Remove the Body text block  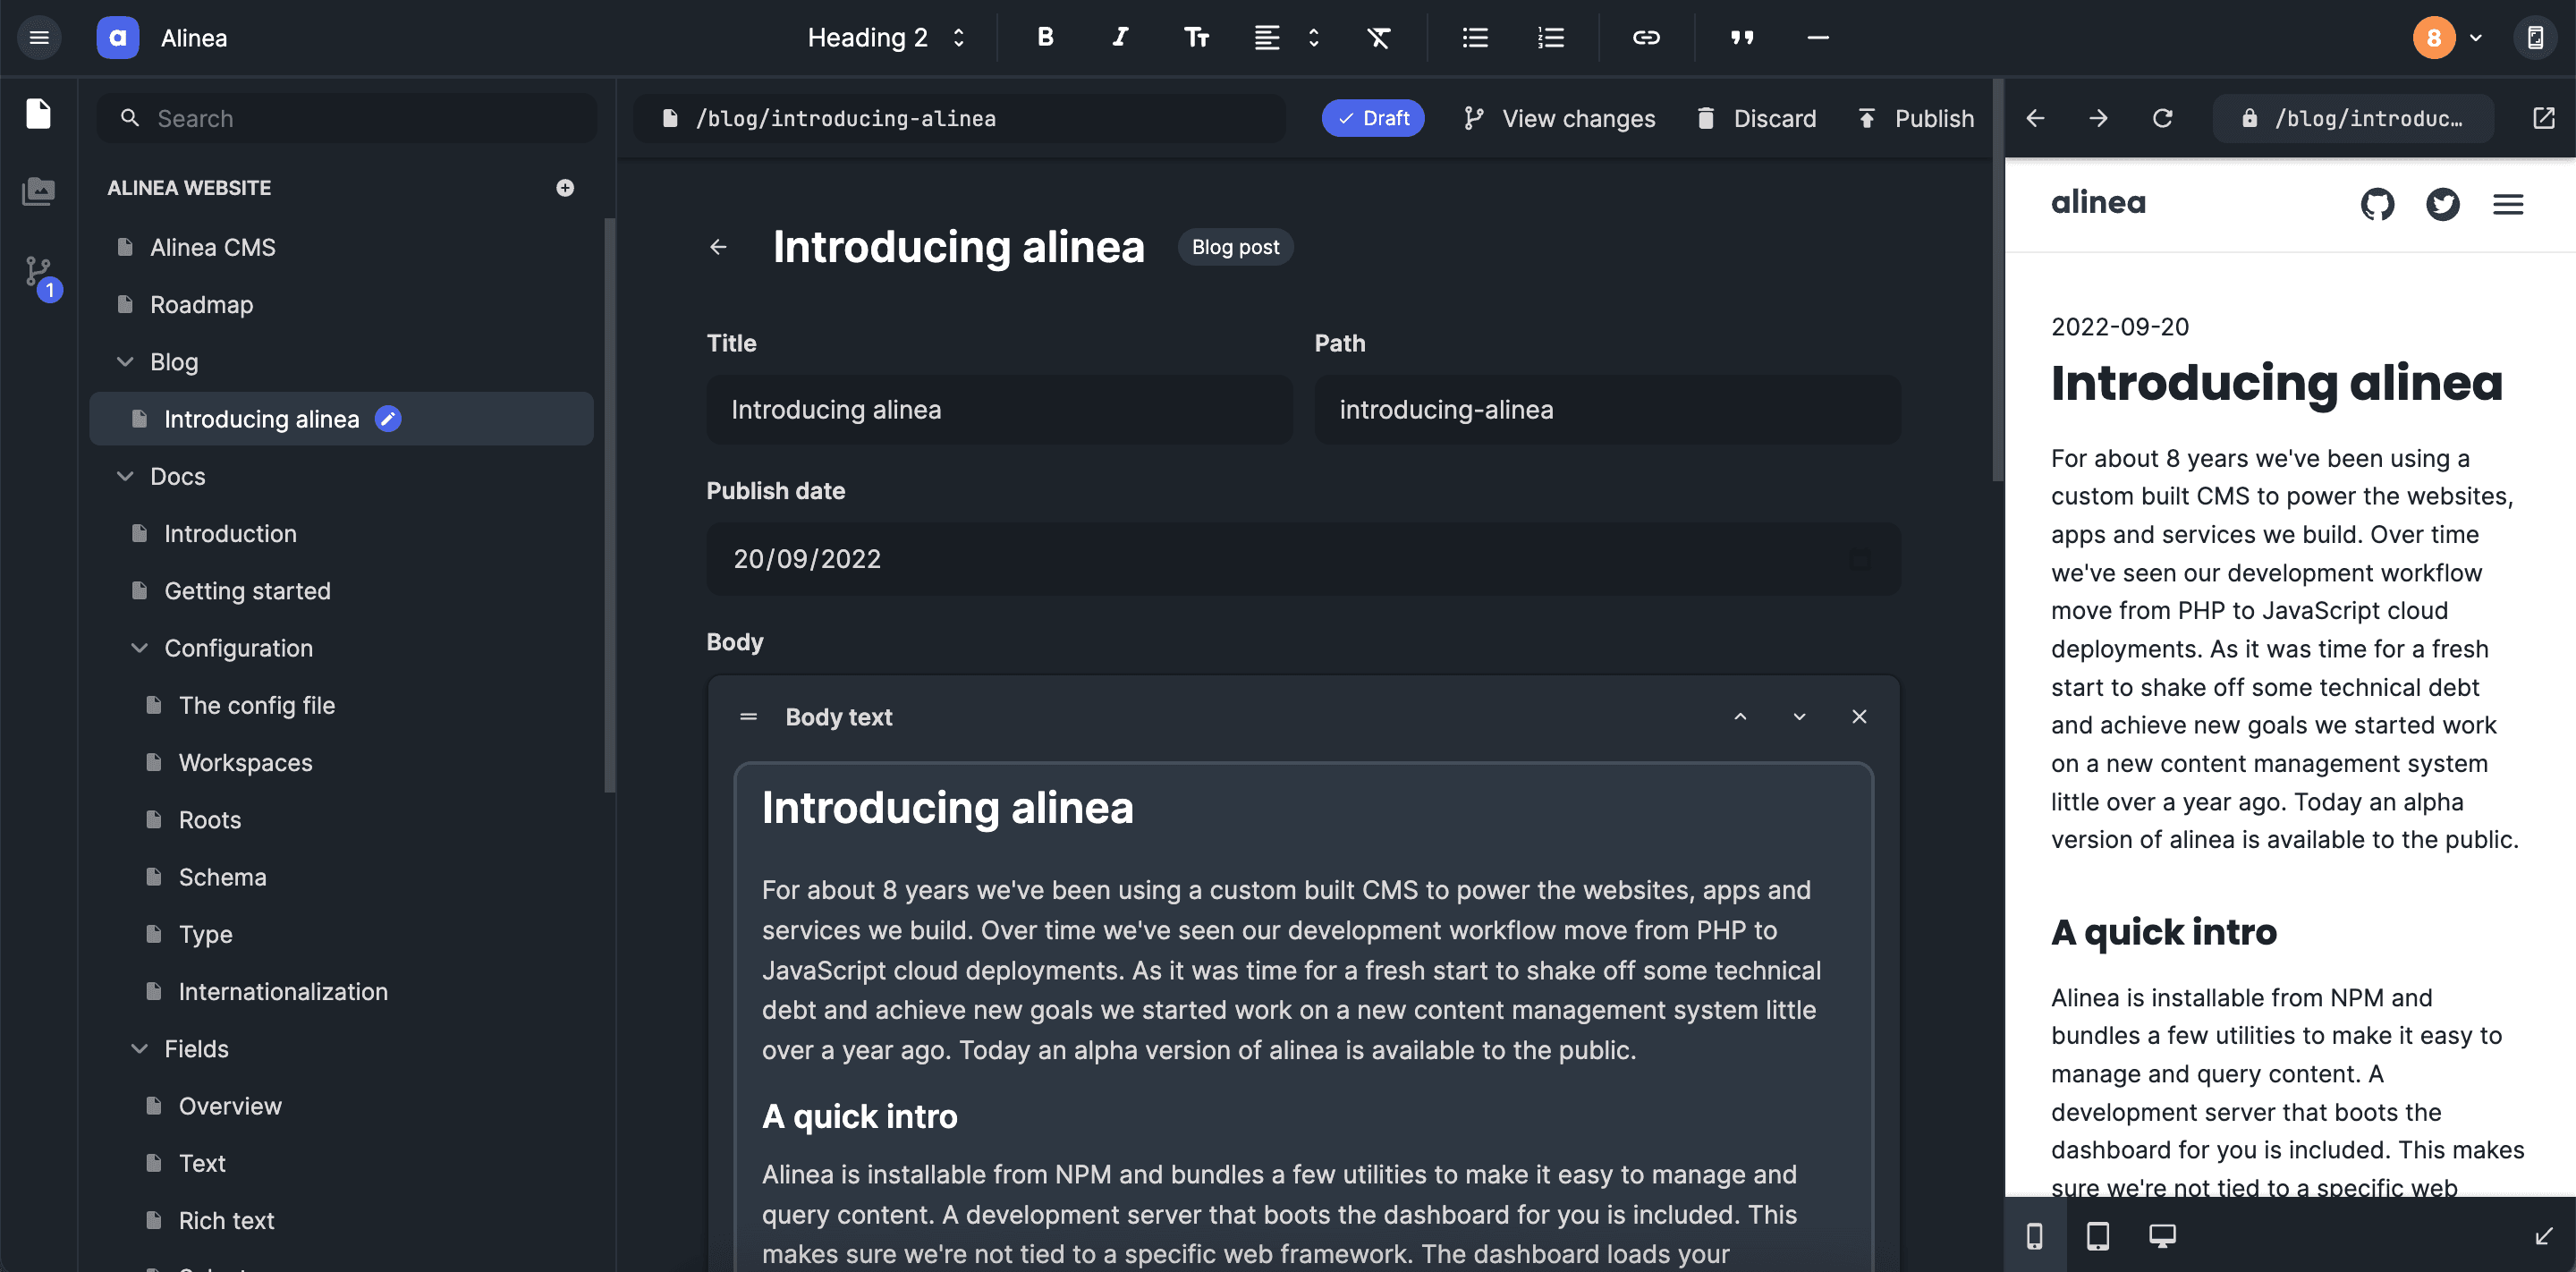[x=1859, y=717]
